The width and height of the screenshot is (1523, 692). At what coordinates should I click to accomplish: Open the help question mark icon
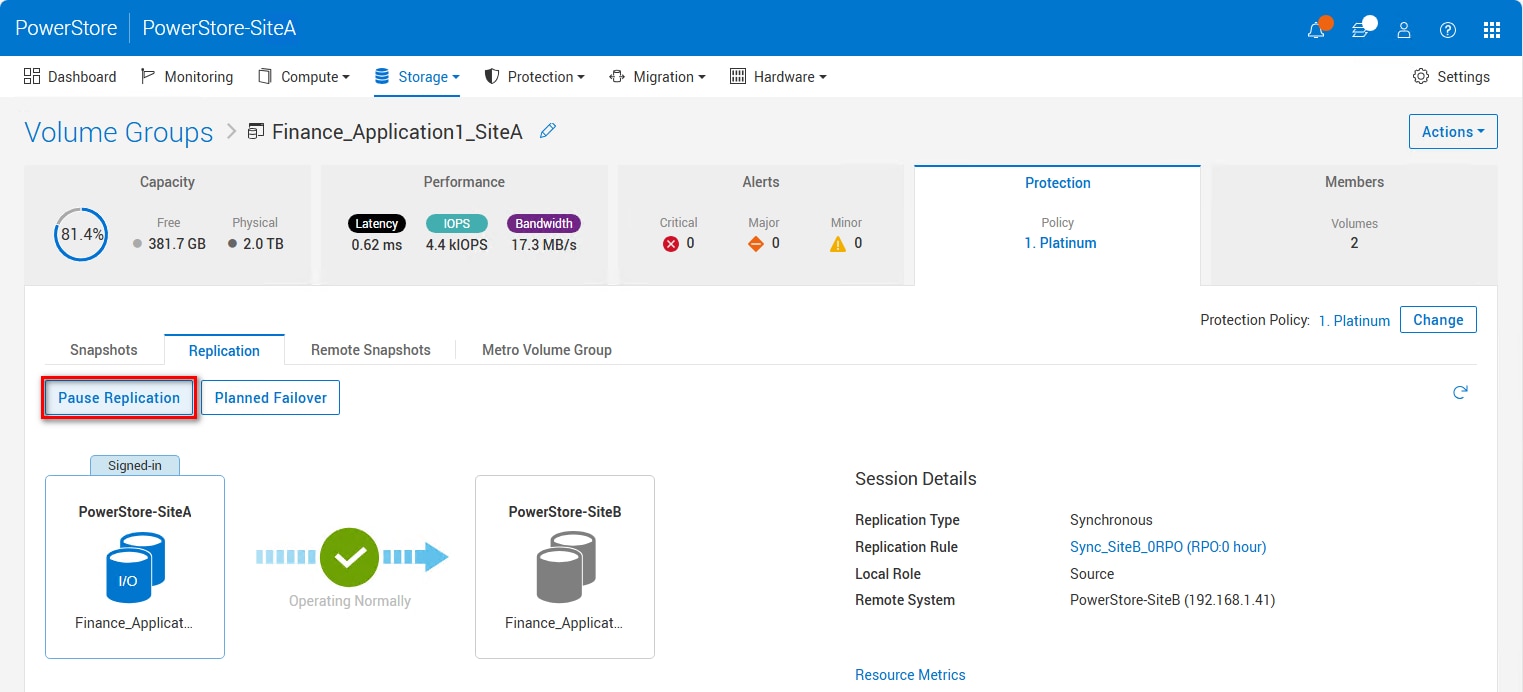click(1448, 30)
